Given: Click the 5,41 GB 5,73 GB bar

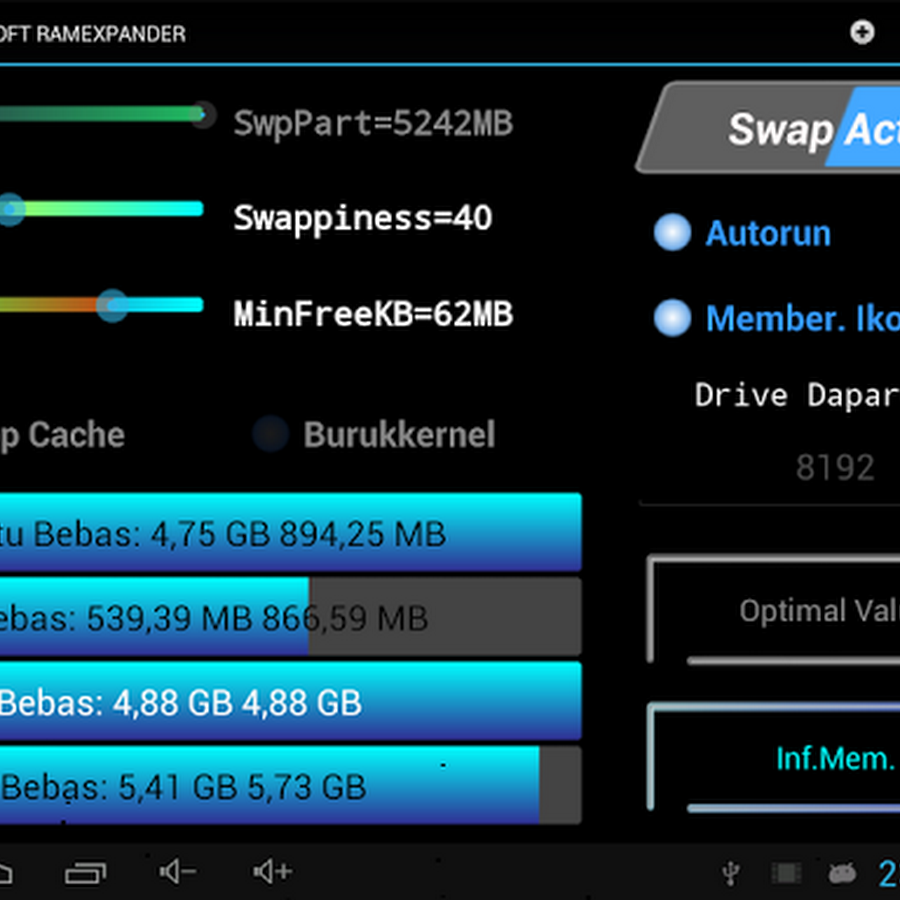Looking at the screenshot, I should (290, 785).
